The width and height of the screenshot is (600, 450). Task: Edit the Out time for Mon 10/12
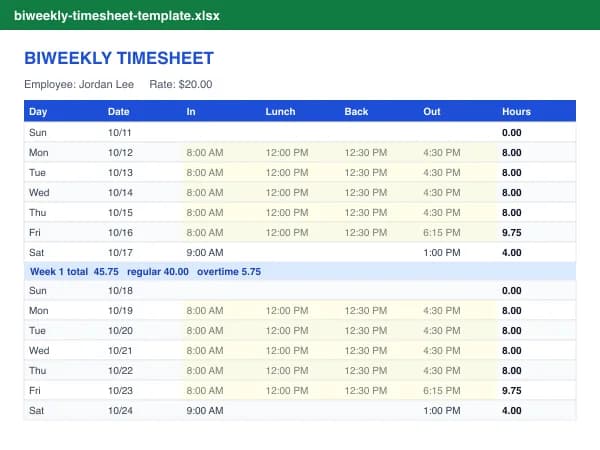pos(442,152)
